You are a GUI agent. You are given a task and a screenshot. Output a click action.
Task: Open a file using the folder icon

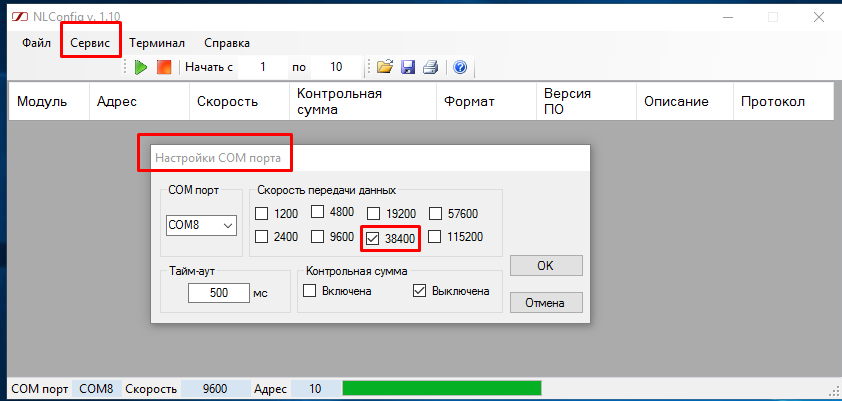[384, 67]
